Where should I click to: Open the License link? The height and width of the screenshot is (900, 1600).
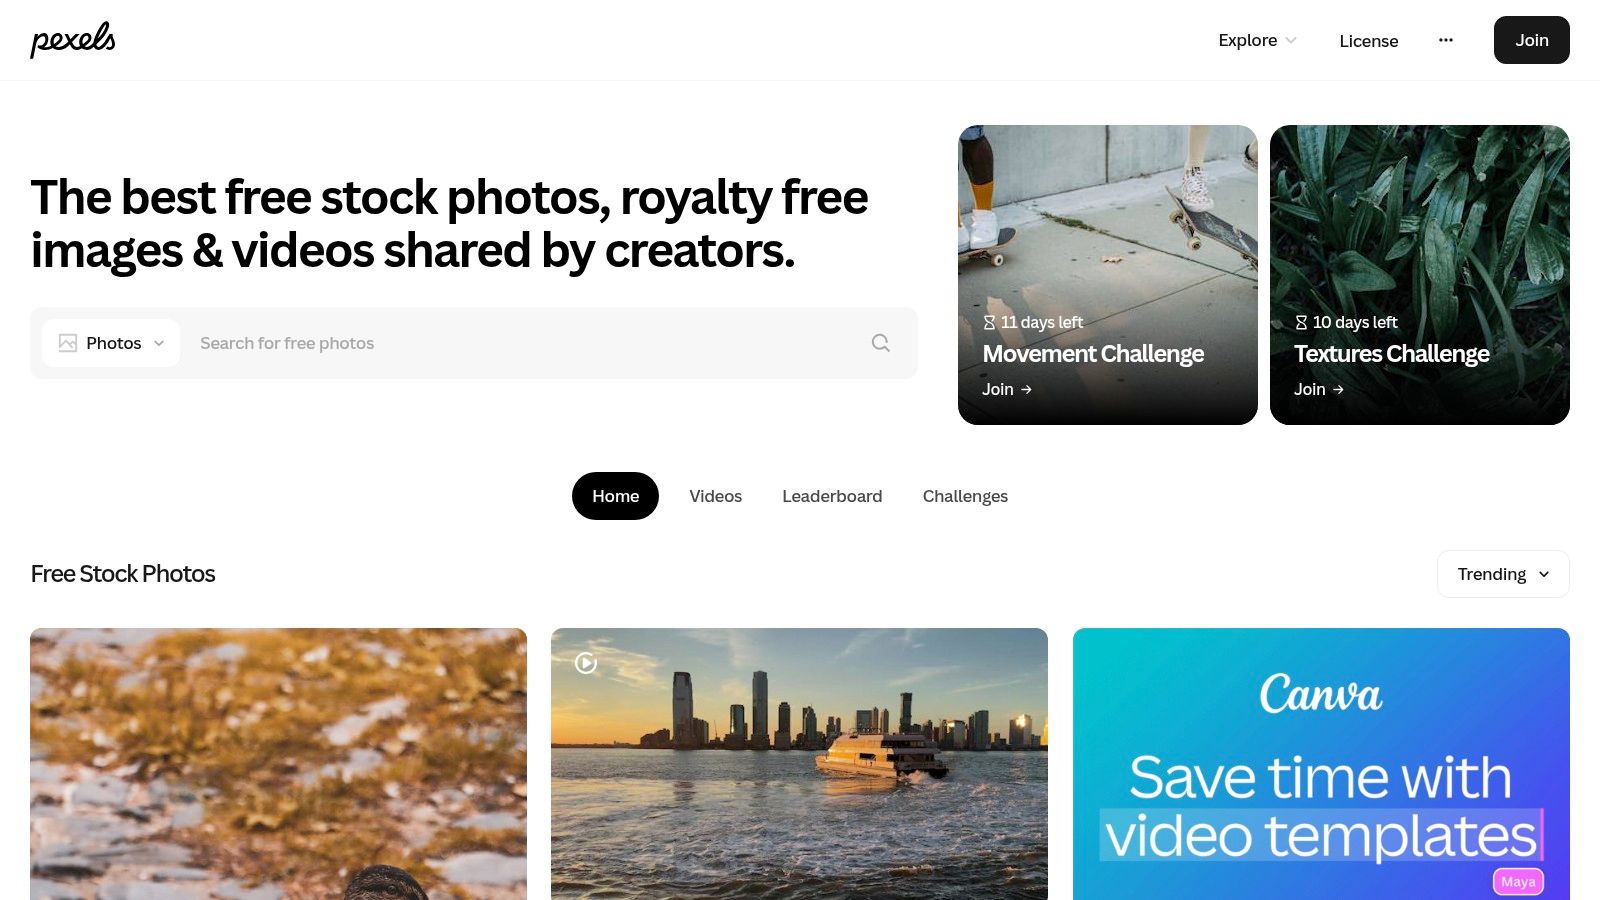pyautogui.click(x=1369, y=41)
